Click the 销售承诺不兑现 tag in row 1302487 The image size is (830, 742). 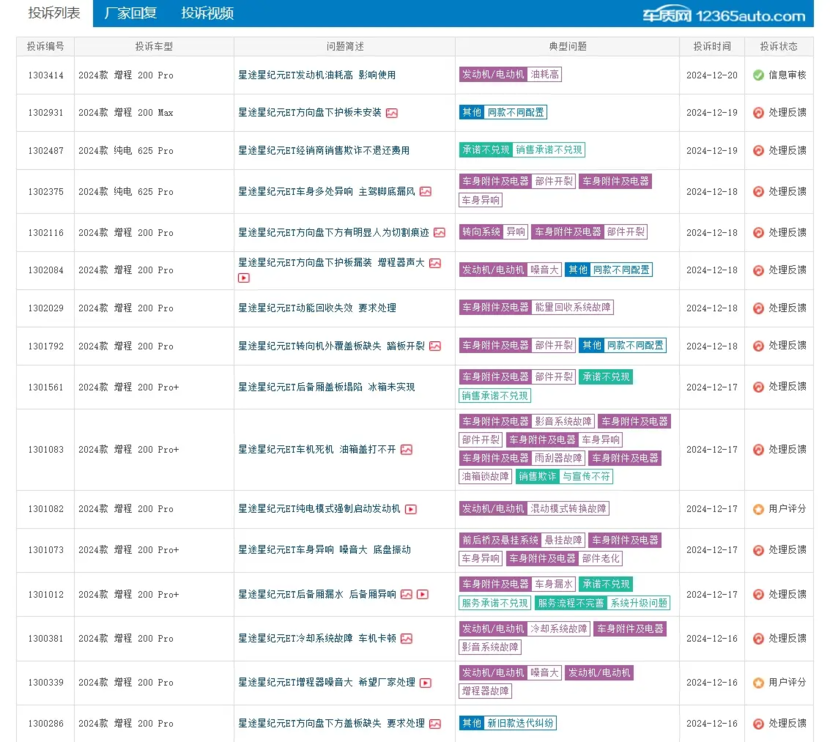click(x=549, y=150)
